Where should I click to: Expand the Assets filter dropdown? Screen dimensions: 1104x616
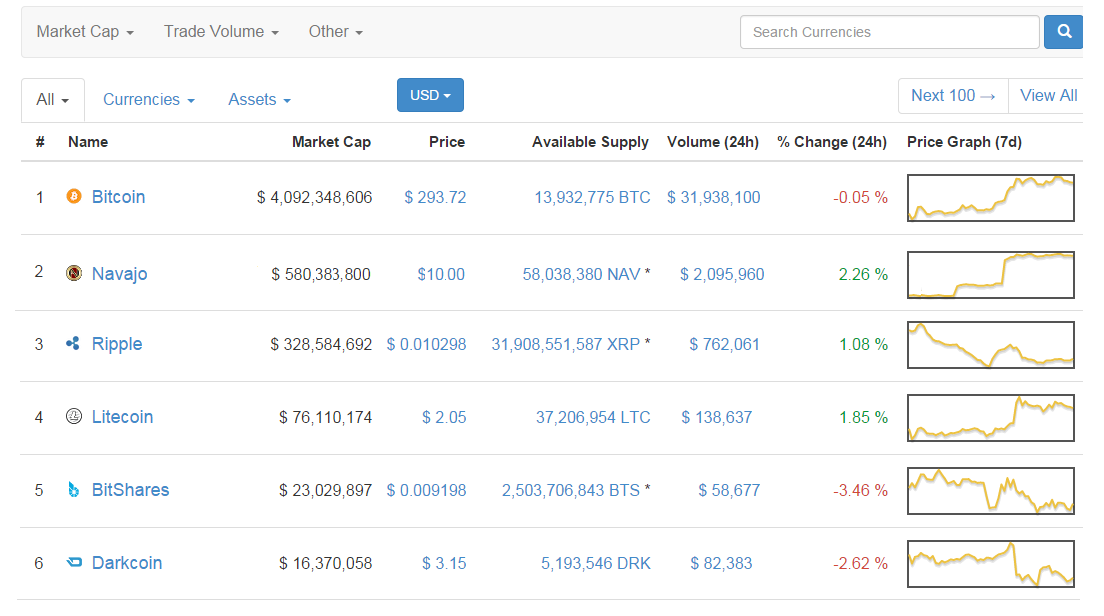pyautogui.click(x=259, y=99)
